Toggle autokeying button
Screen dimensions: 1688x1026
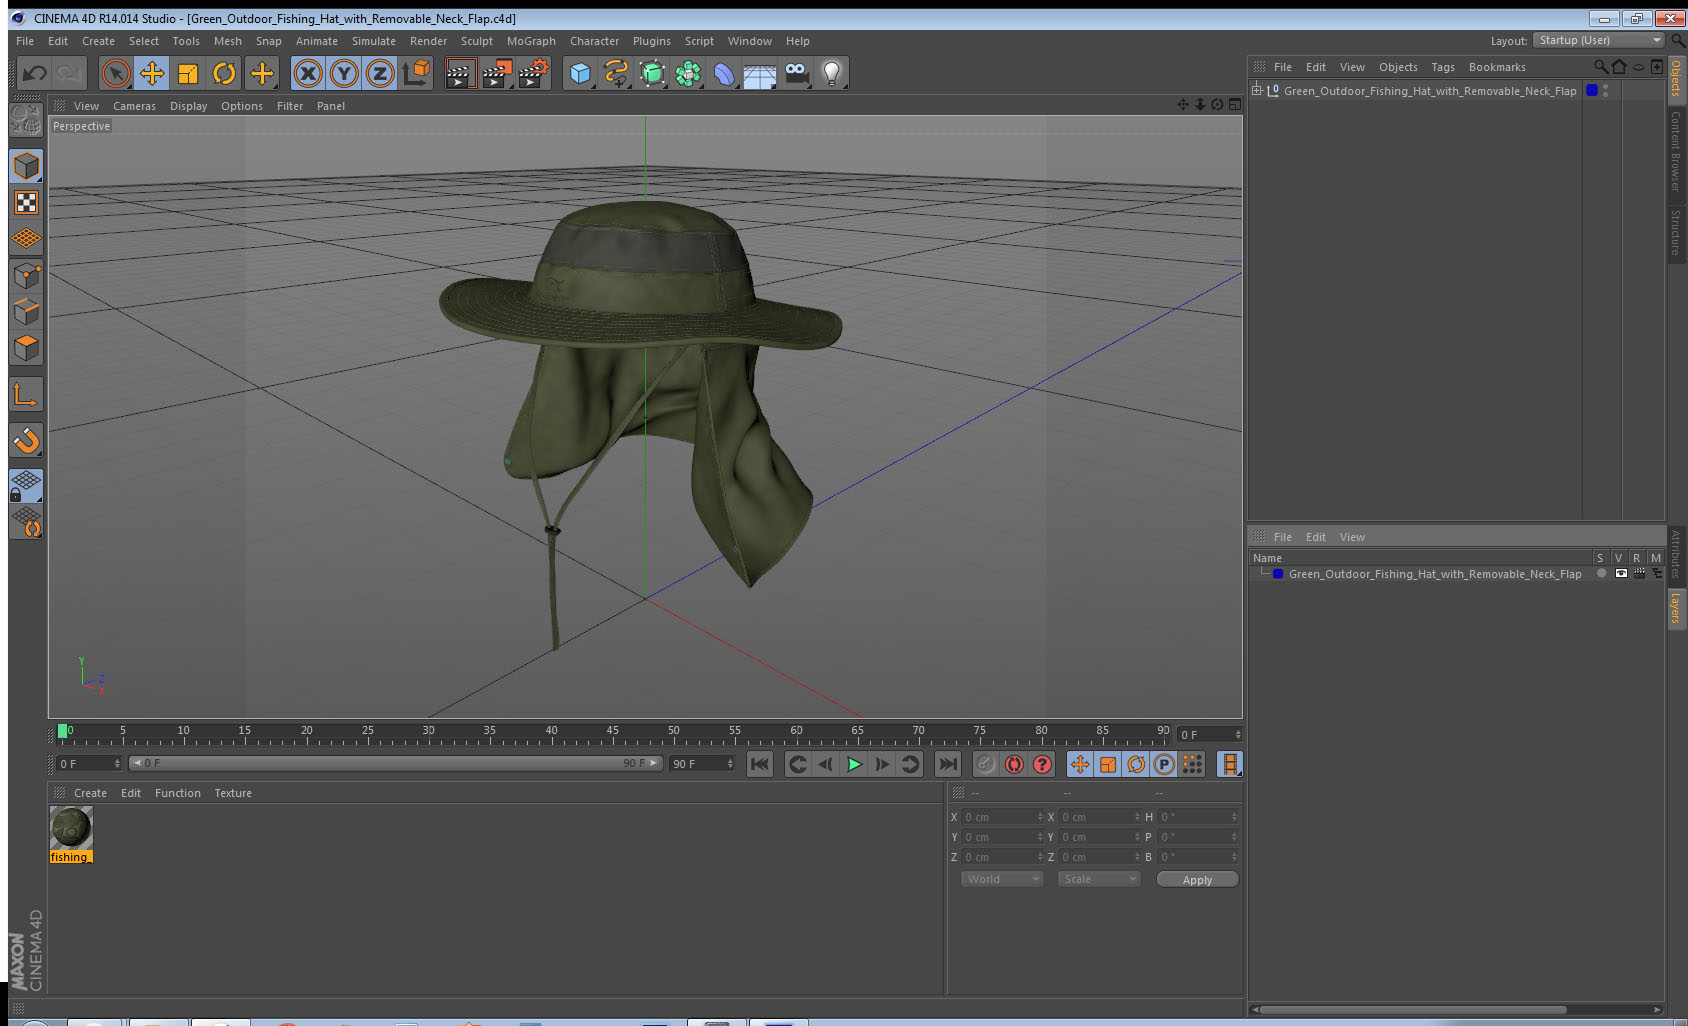[x=1014, y=764]
